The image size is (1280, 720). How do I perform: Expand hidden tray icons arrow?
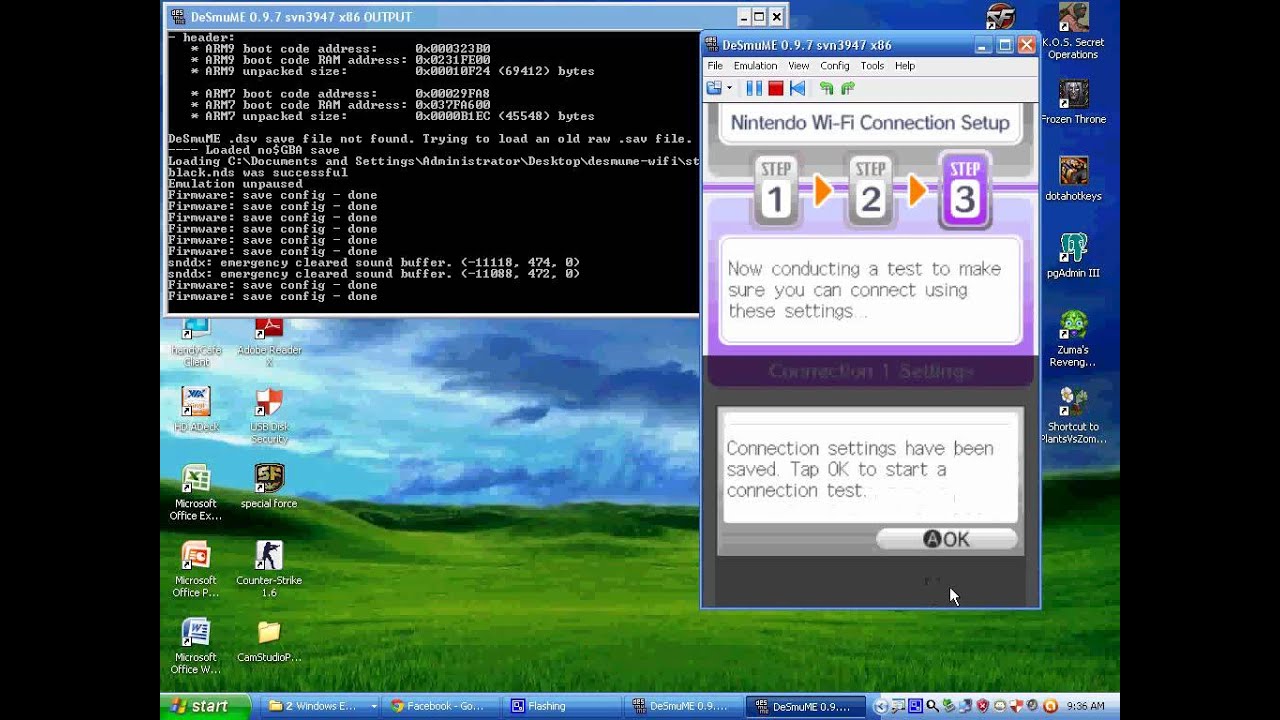(x=881, y=706)
